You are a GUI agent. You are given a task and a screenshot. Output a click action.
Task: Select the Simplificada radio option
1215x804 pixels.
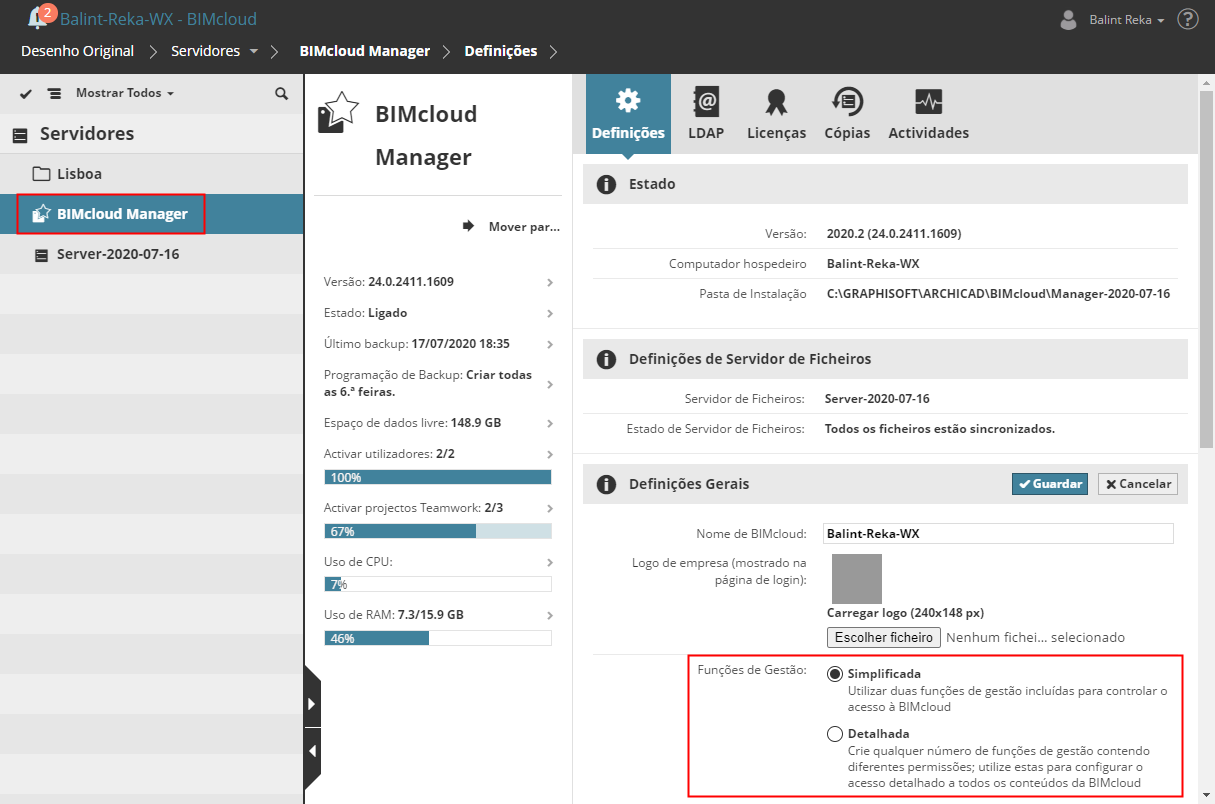[x=835, y=674]
